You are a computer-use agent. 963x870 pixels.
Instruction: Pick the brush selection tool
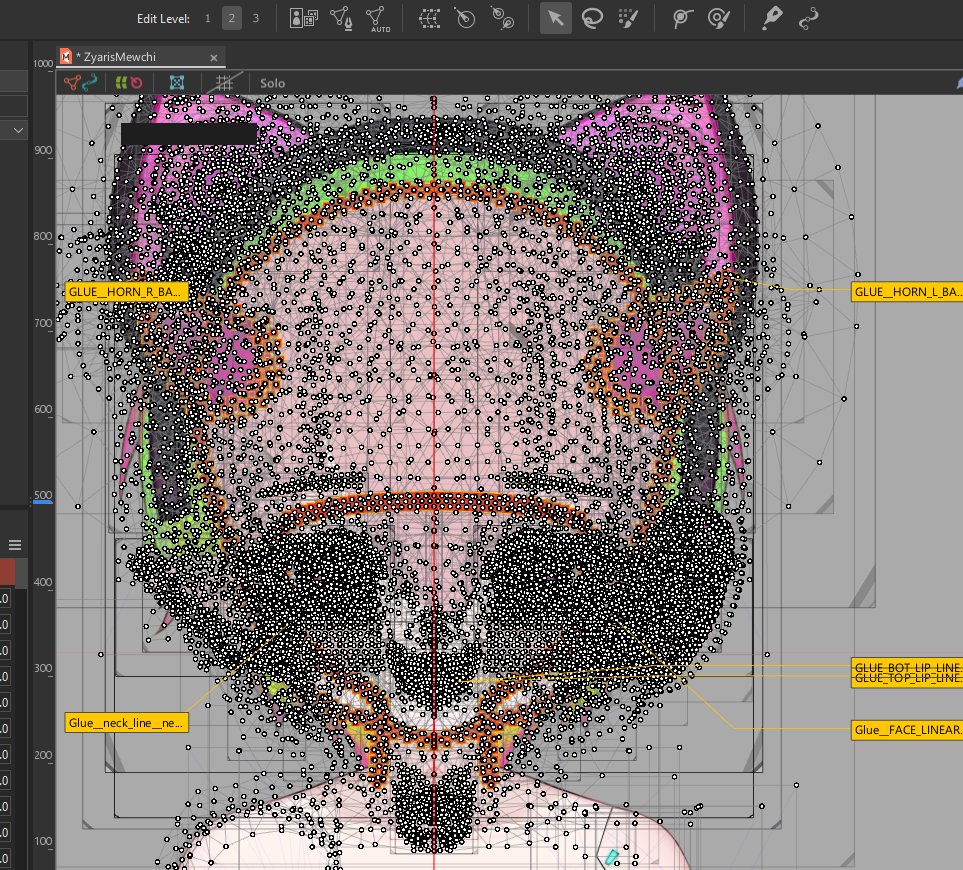(x=628, y=18)
